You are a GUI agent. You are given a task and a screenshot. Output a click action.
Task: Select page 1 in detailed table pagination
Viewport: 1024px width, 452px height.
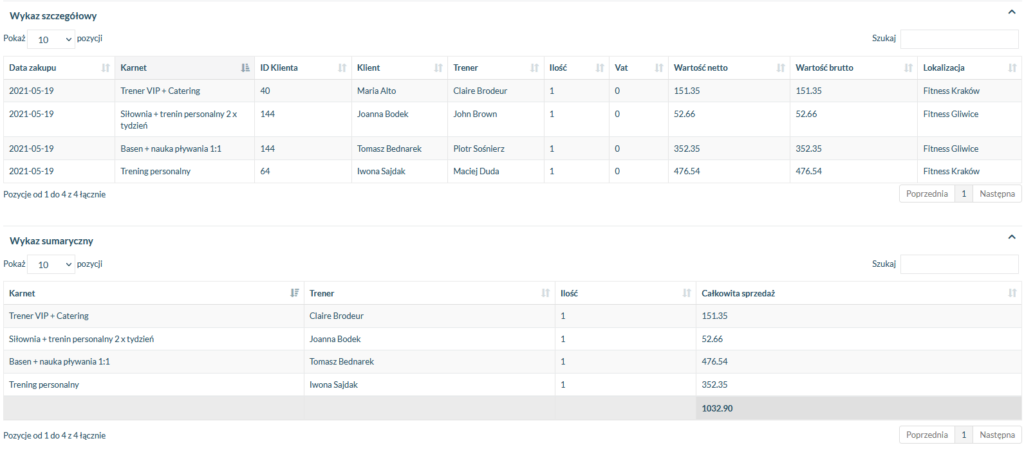click(x=963, y=194)
